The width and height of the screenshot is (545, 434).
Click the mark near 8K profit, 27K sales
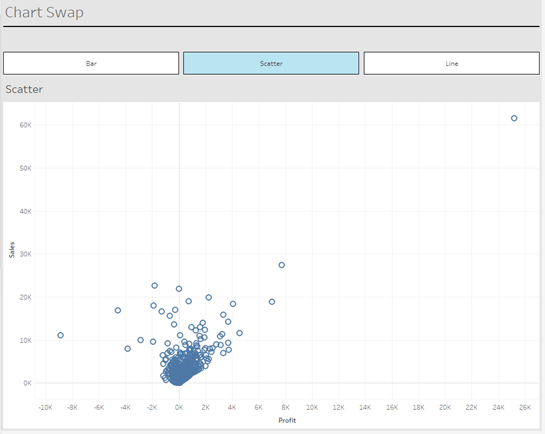(282, 265)
